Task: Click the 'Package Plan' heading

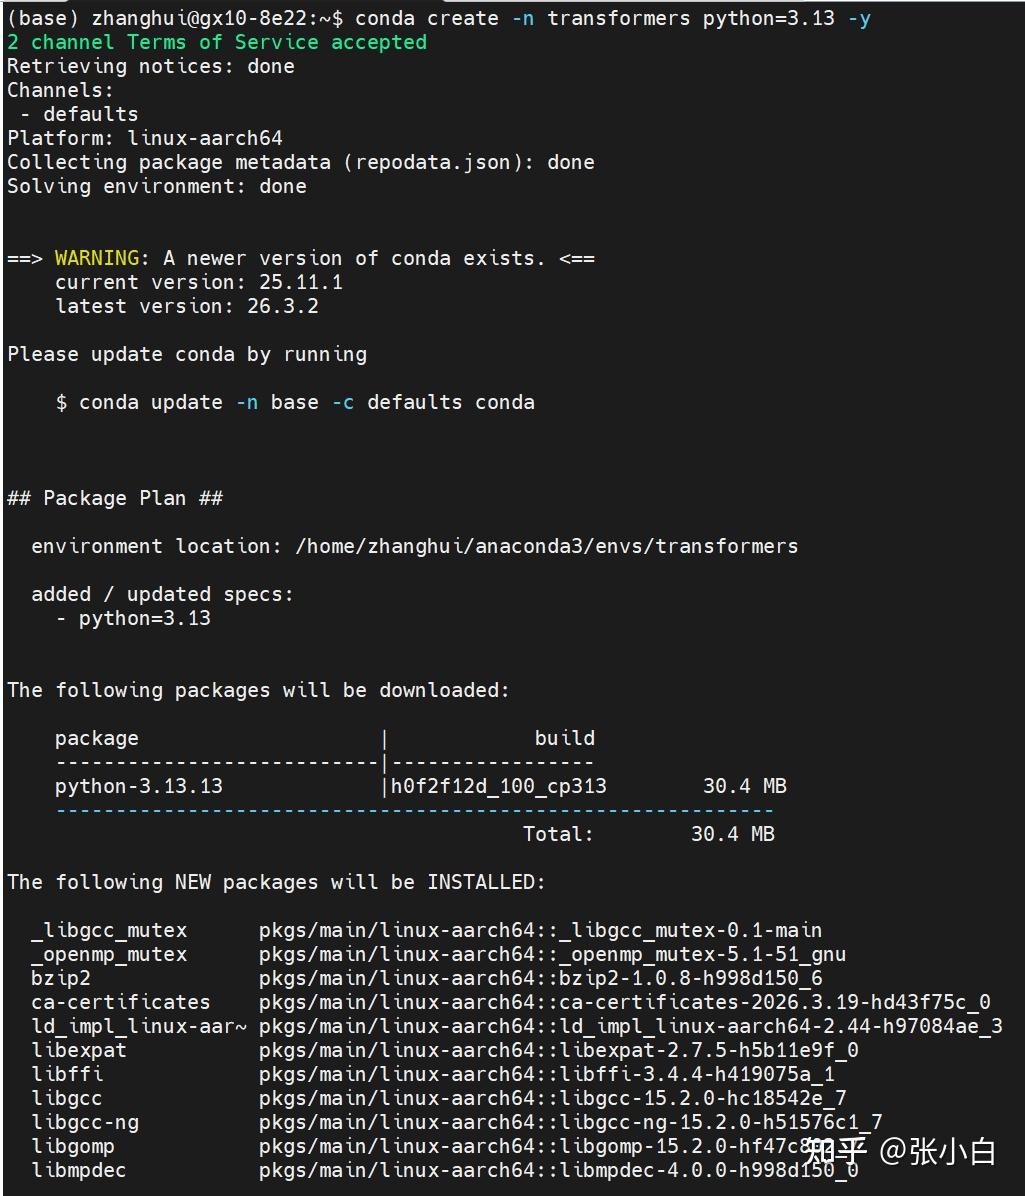Action: pyautogui.click(x=114, y=498)
